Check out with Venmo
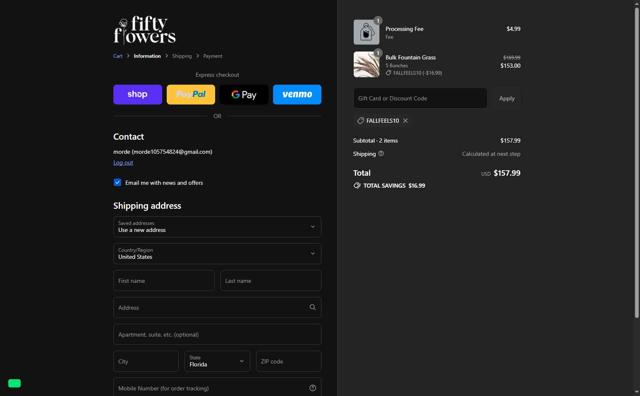The width and height of the screenshot is (640, 396). [297, 94]
